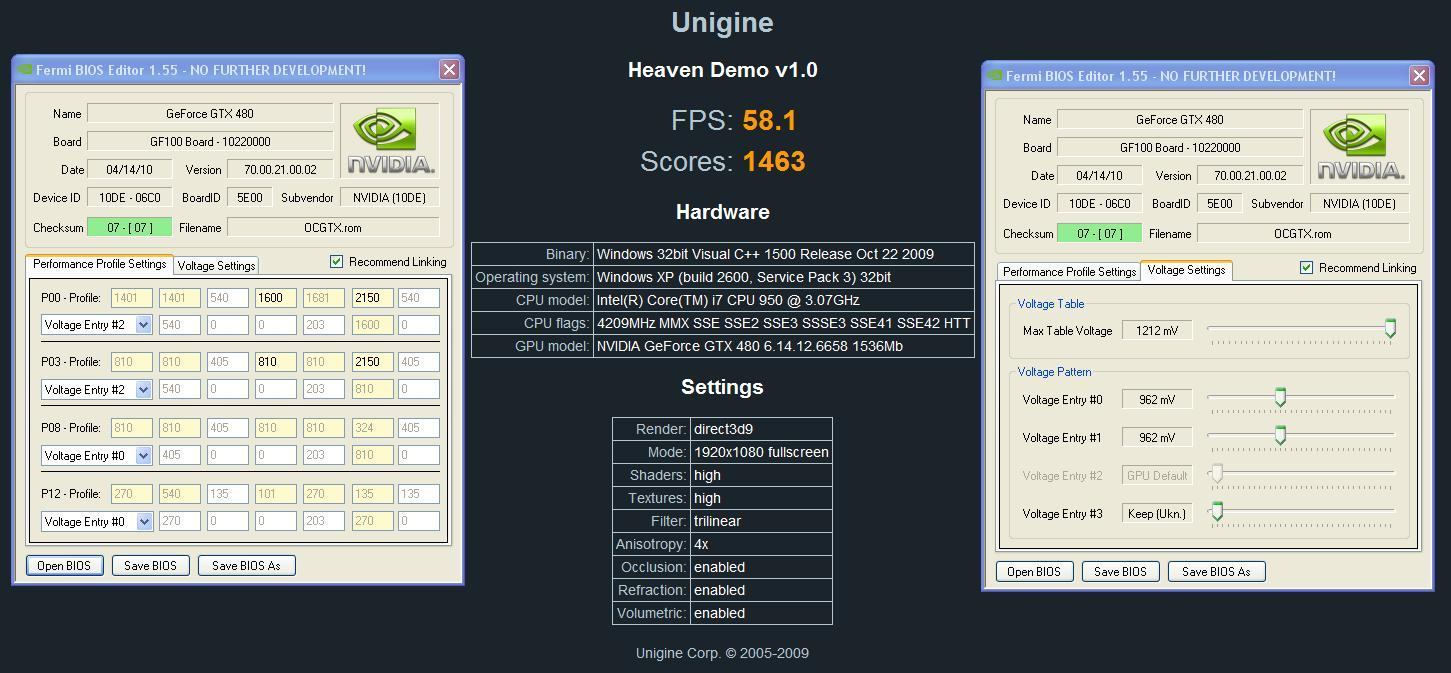This screenshot has width=1451, height=673.
Task: Click the P00 profile field containing 1600
Action: [x=276, y=298]
